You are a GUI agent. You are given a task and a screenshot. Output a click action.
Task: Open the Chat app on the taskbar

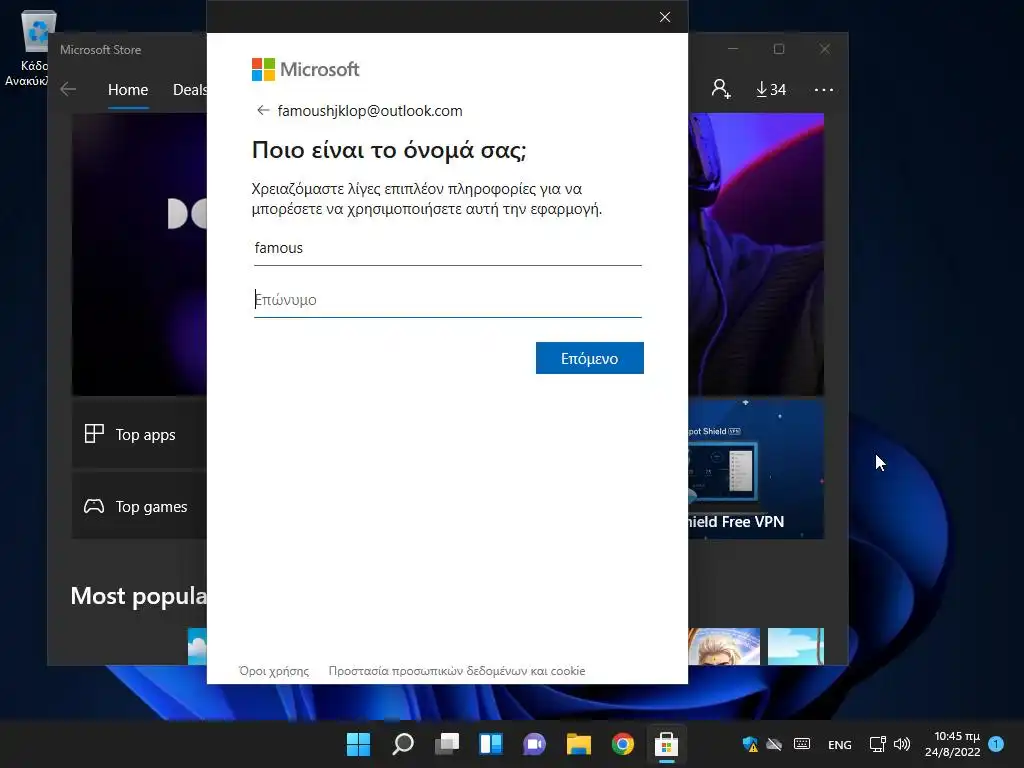[x=534, y=744]
